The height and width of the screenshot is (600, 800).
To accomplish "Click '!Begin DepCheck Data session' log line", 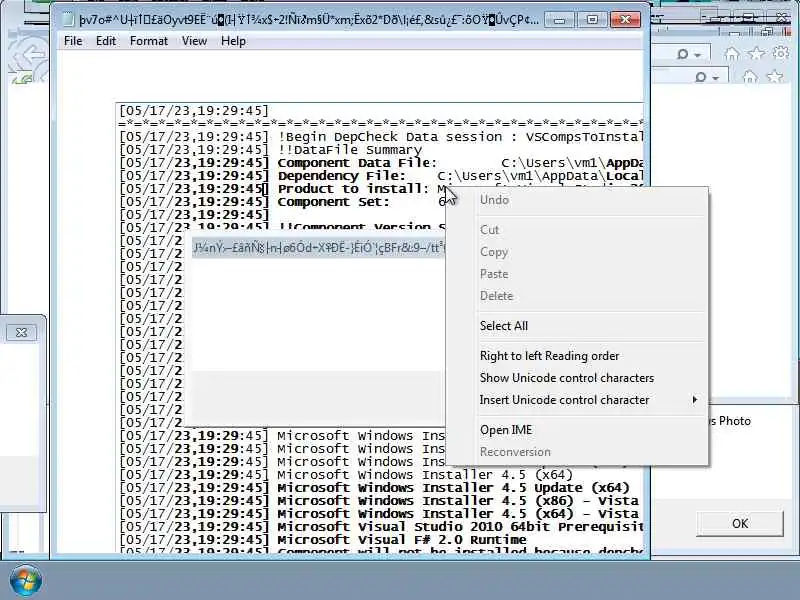I will [x=381, y=137].
